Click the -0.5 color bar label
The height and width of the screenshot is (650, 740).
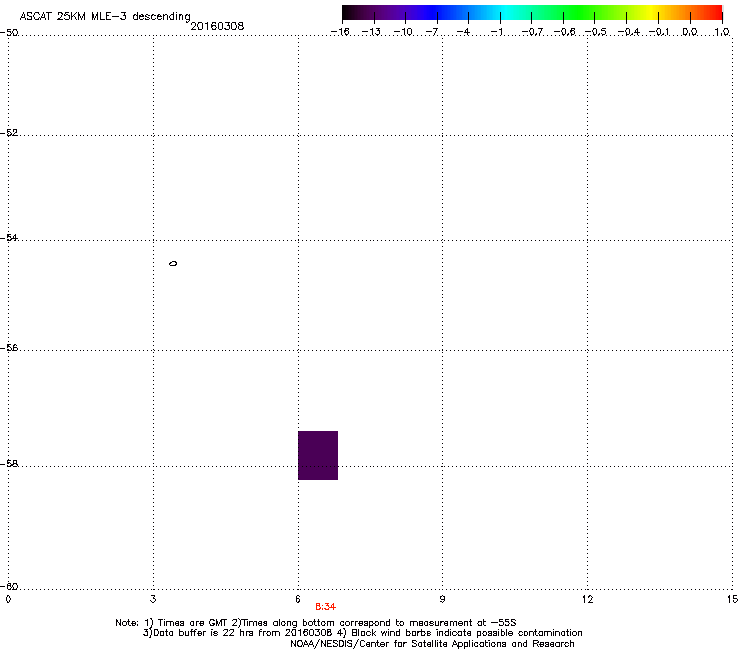click(x=596, y=32)
